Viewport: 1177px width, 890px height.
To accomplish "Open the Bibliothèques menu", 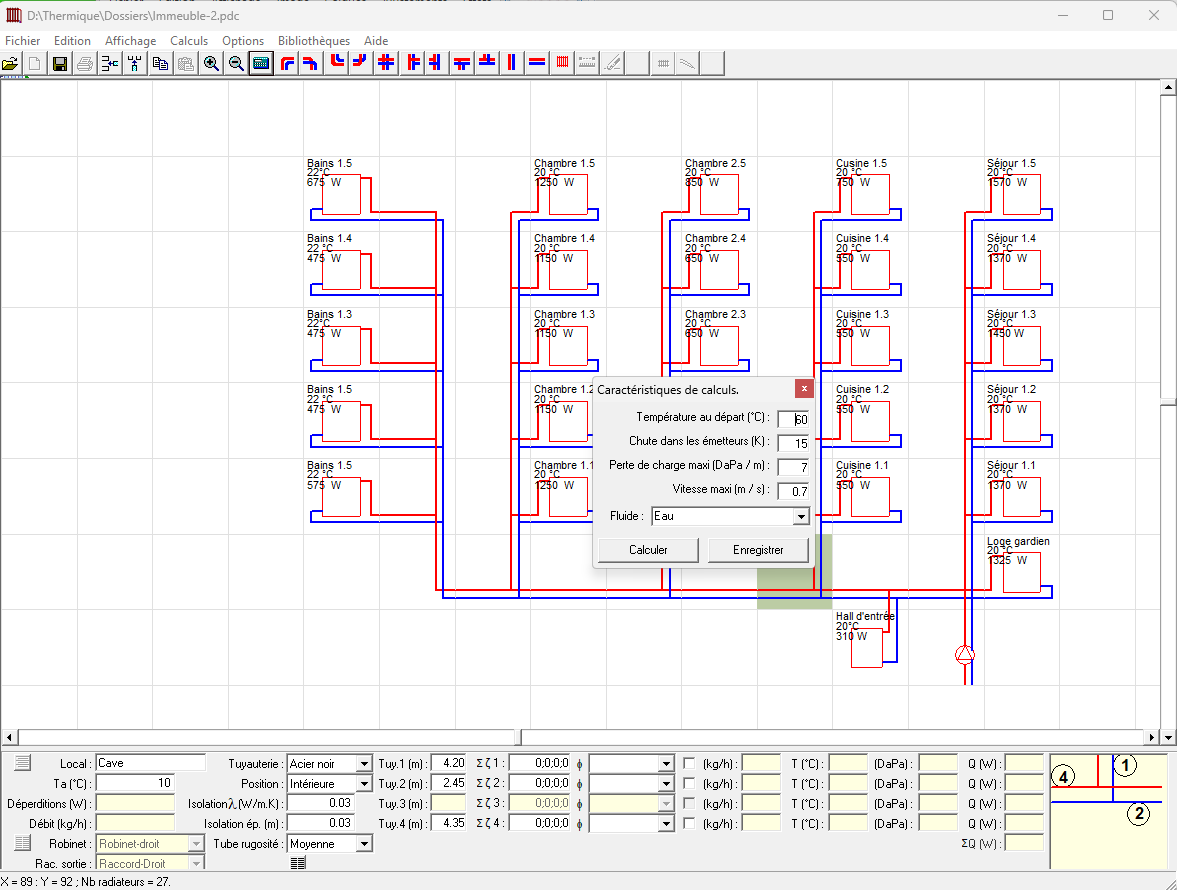I will pyautogui.click(x=313, y=41).
